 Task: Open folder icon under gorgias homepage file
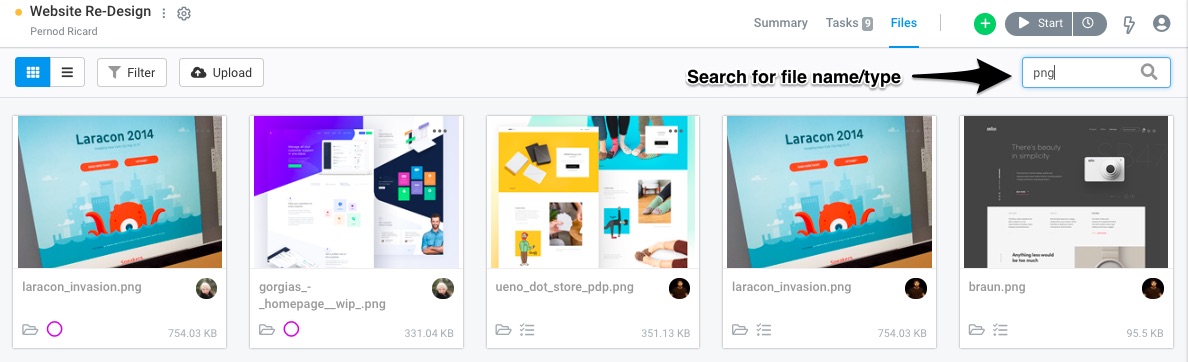[267, 329]
